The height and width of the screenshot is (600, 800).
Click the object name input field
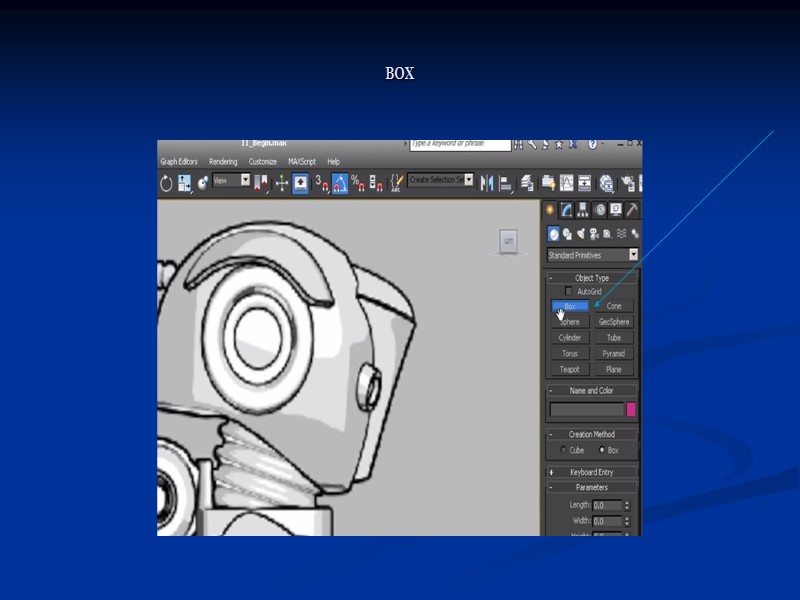pos(587,409)
